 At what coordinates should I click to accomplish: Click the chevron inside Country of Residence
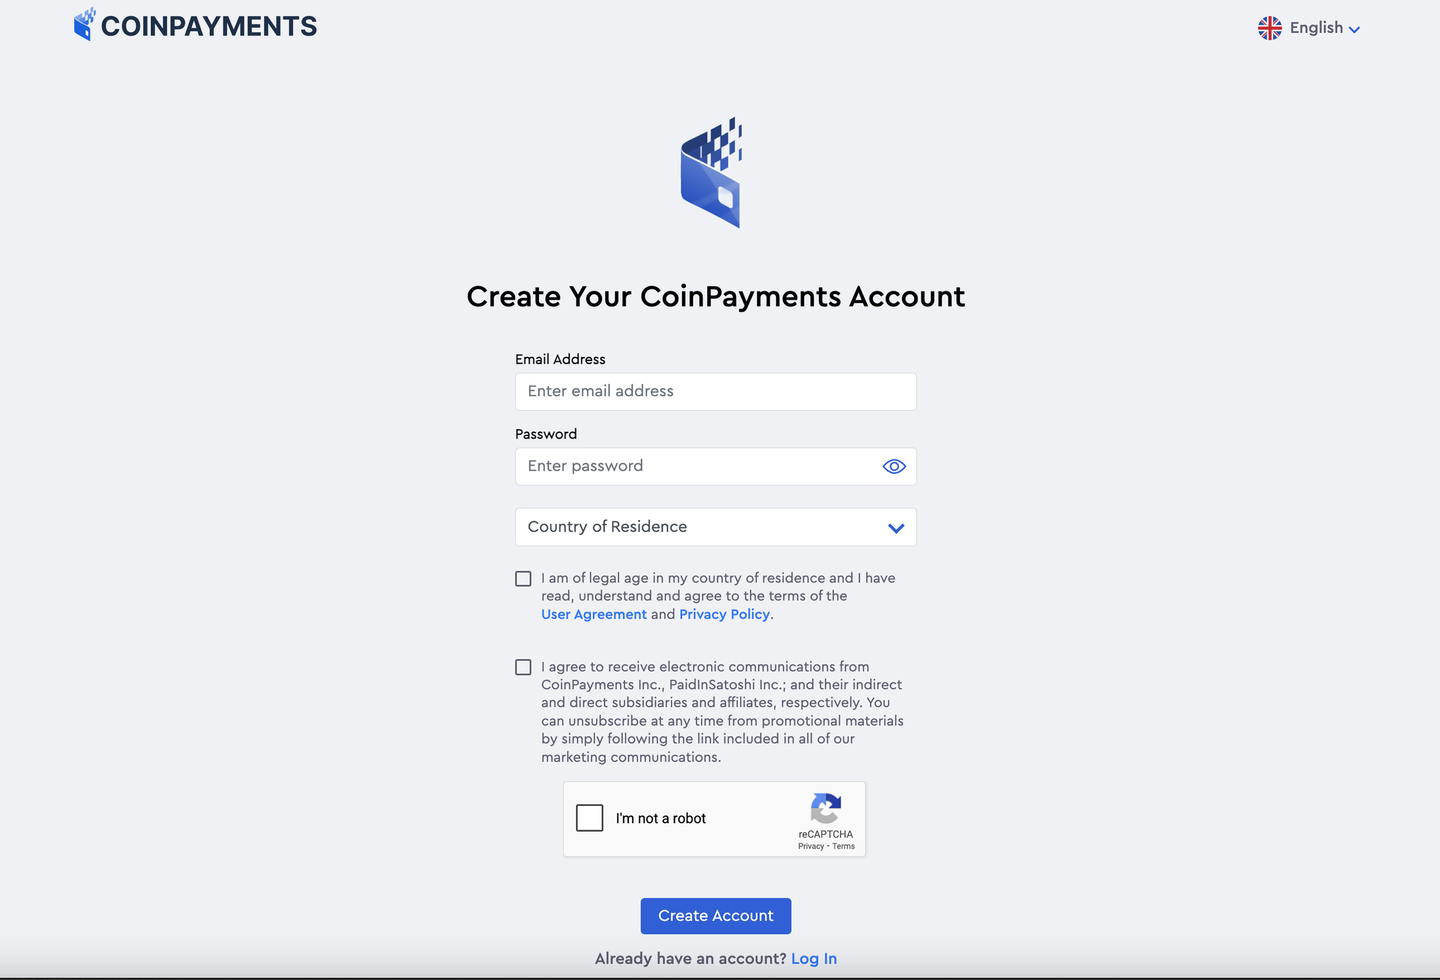[x=895, y=527]
